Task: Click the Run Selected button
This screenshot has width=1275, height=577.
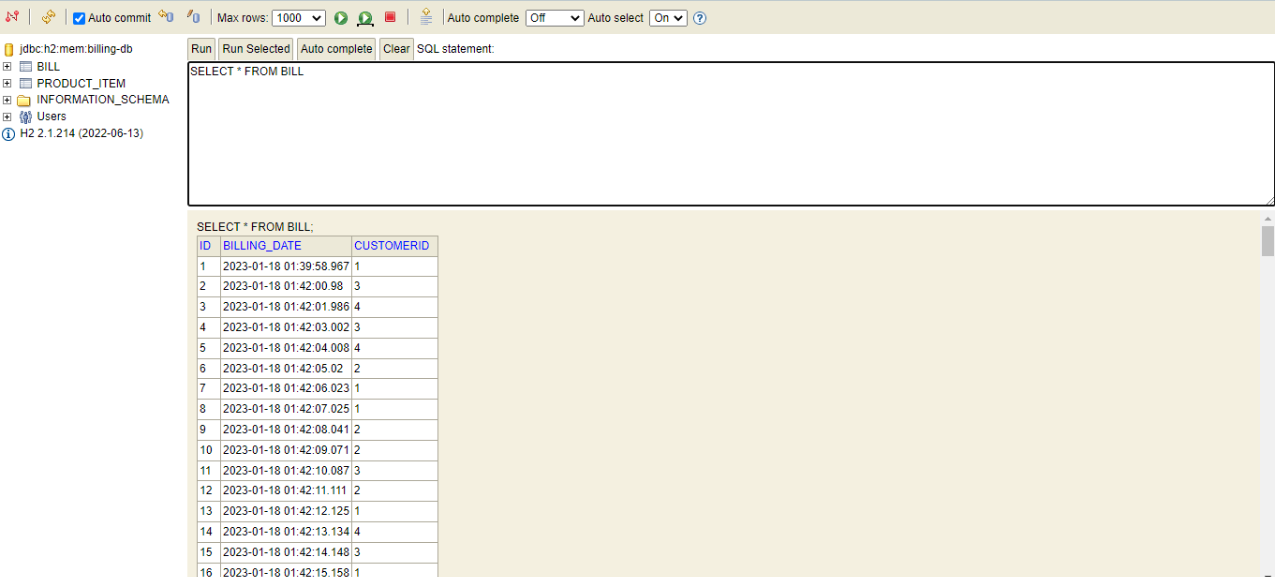Action: (256, 49)
